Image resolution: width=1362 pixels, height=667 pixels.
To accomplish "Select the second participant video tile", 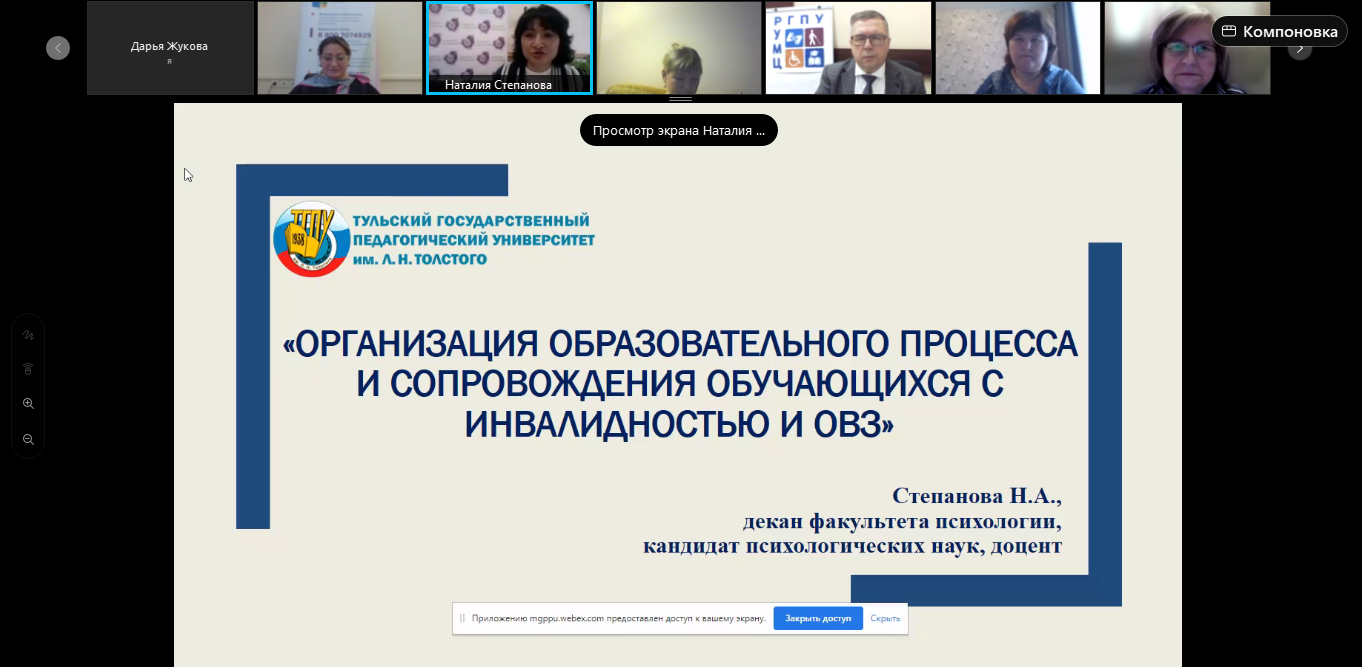I will pyautogui.click(x=339, y=48).
